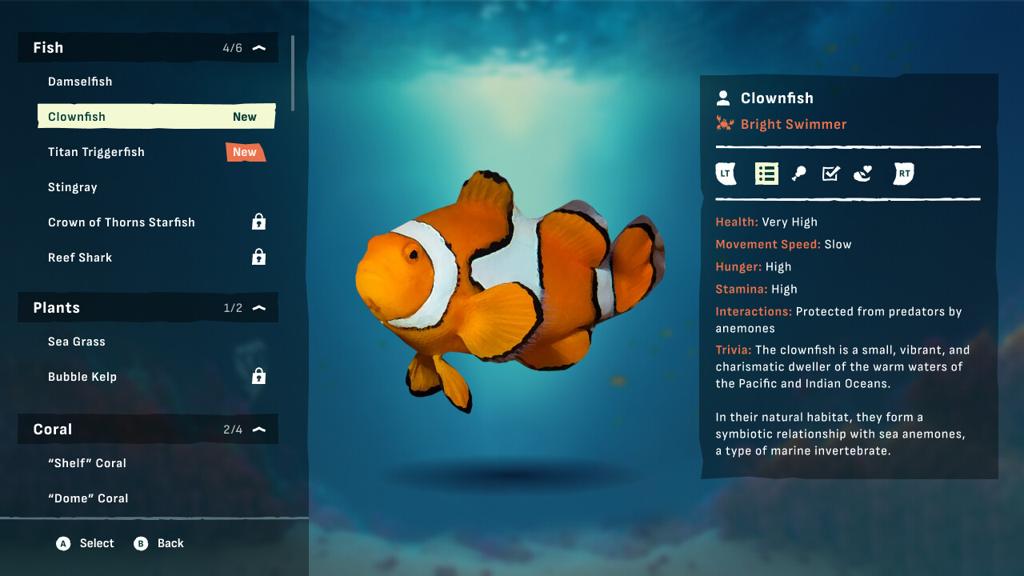Image resolution: width=1024 pixels, height=576 pixels.
Task: Switch to the food drumstick tab
Action: click(799, 174)
